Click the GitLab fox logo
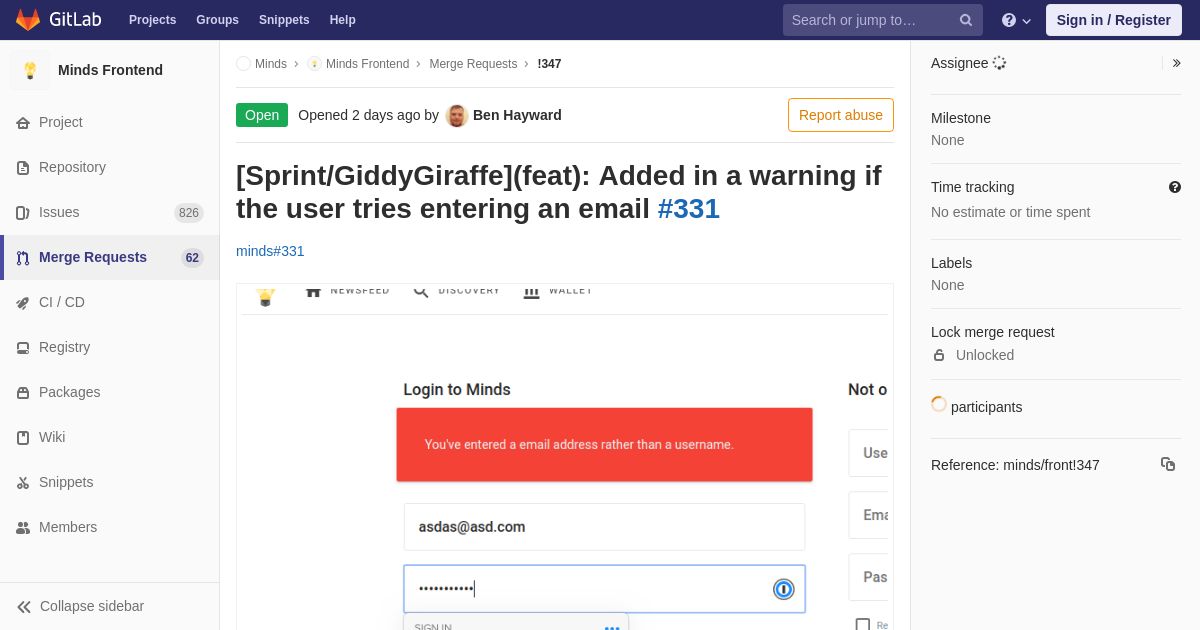Image resolution: width=1200 pixels, height=630 pixels. coord(28,20)
